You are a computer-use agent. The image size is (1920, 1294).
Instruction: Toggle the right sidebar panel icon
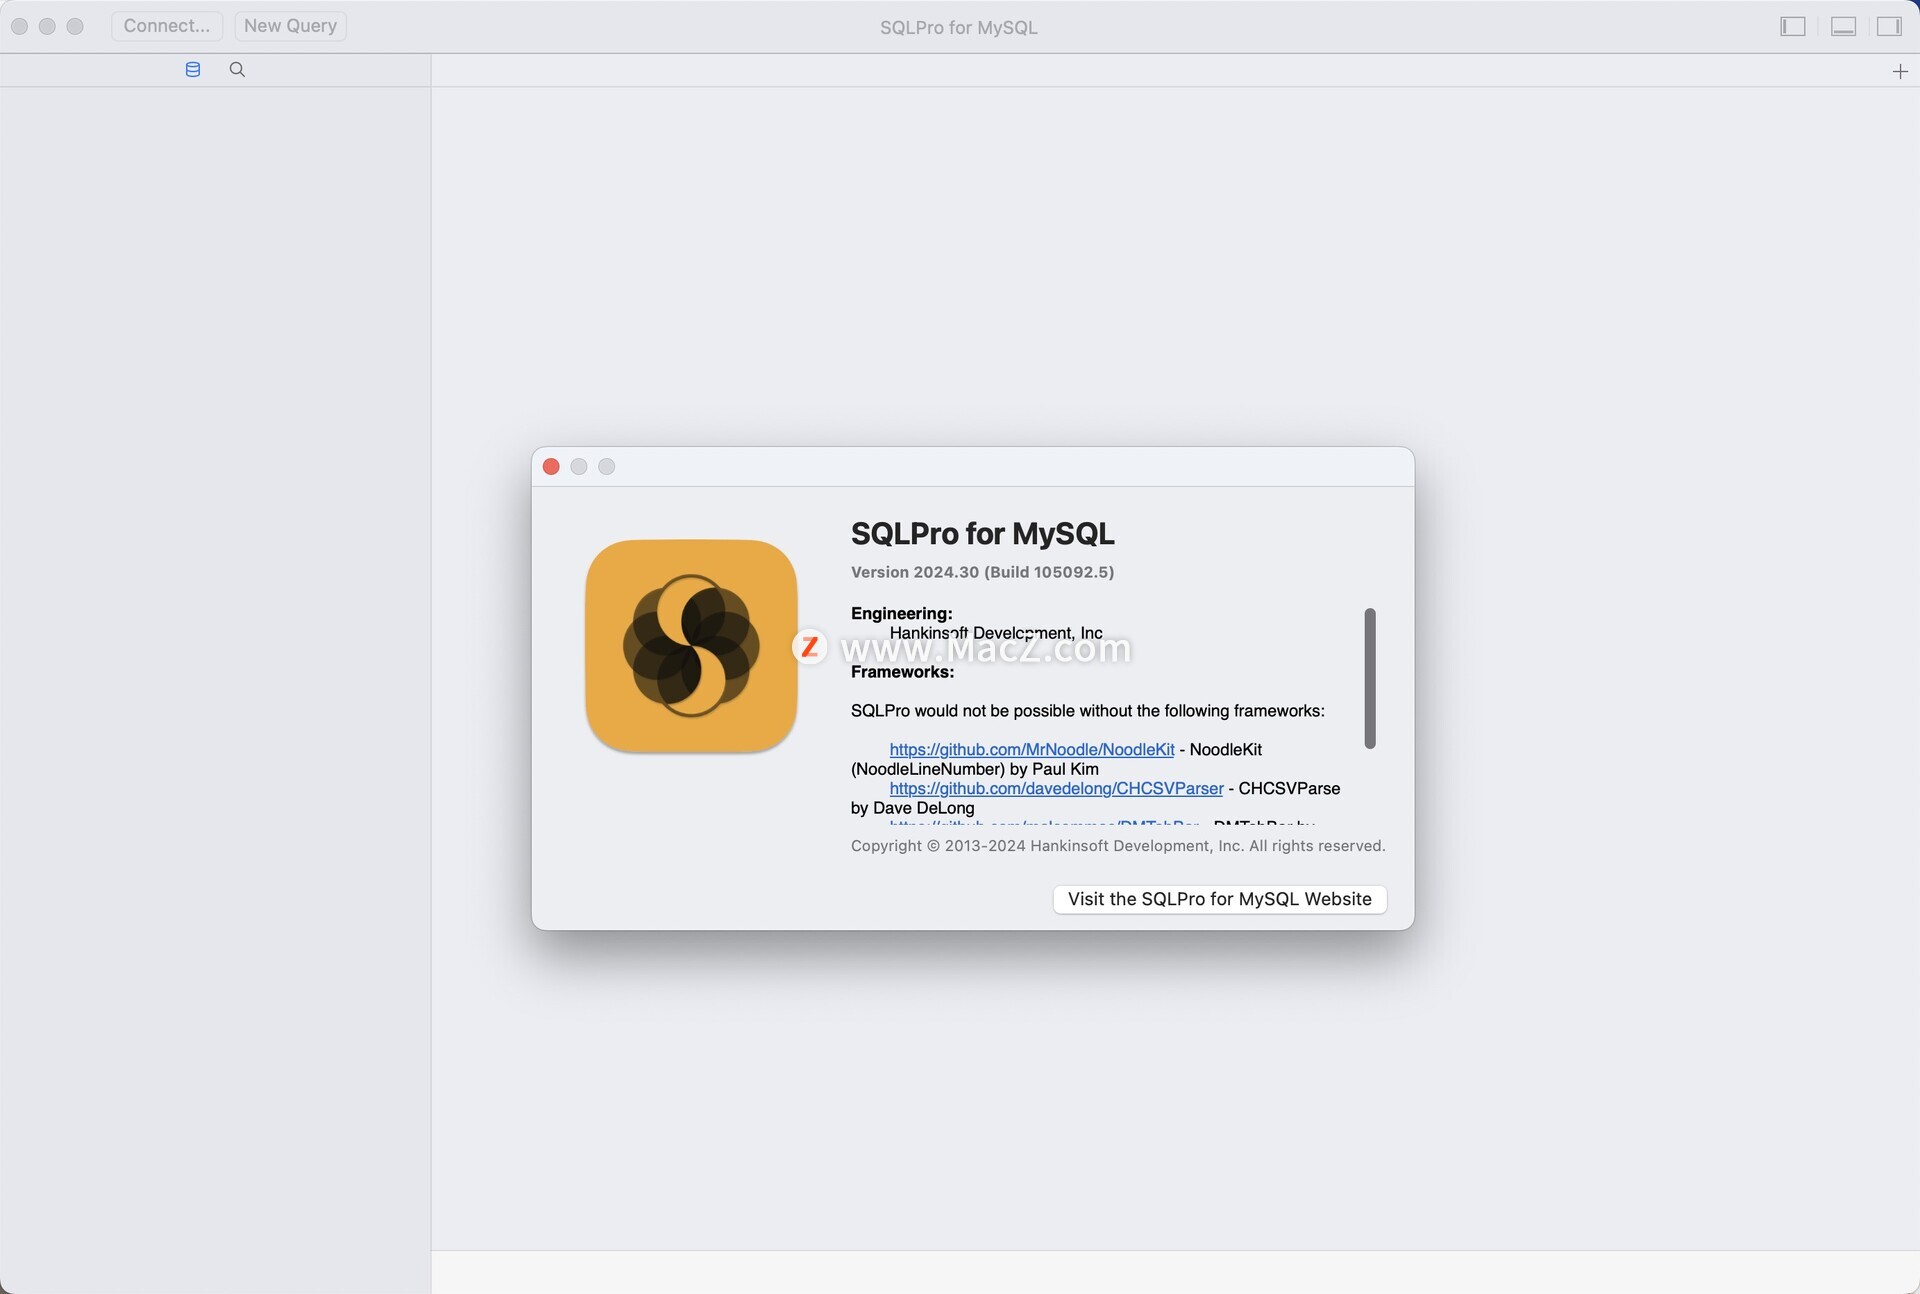(1889, 27)
